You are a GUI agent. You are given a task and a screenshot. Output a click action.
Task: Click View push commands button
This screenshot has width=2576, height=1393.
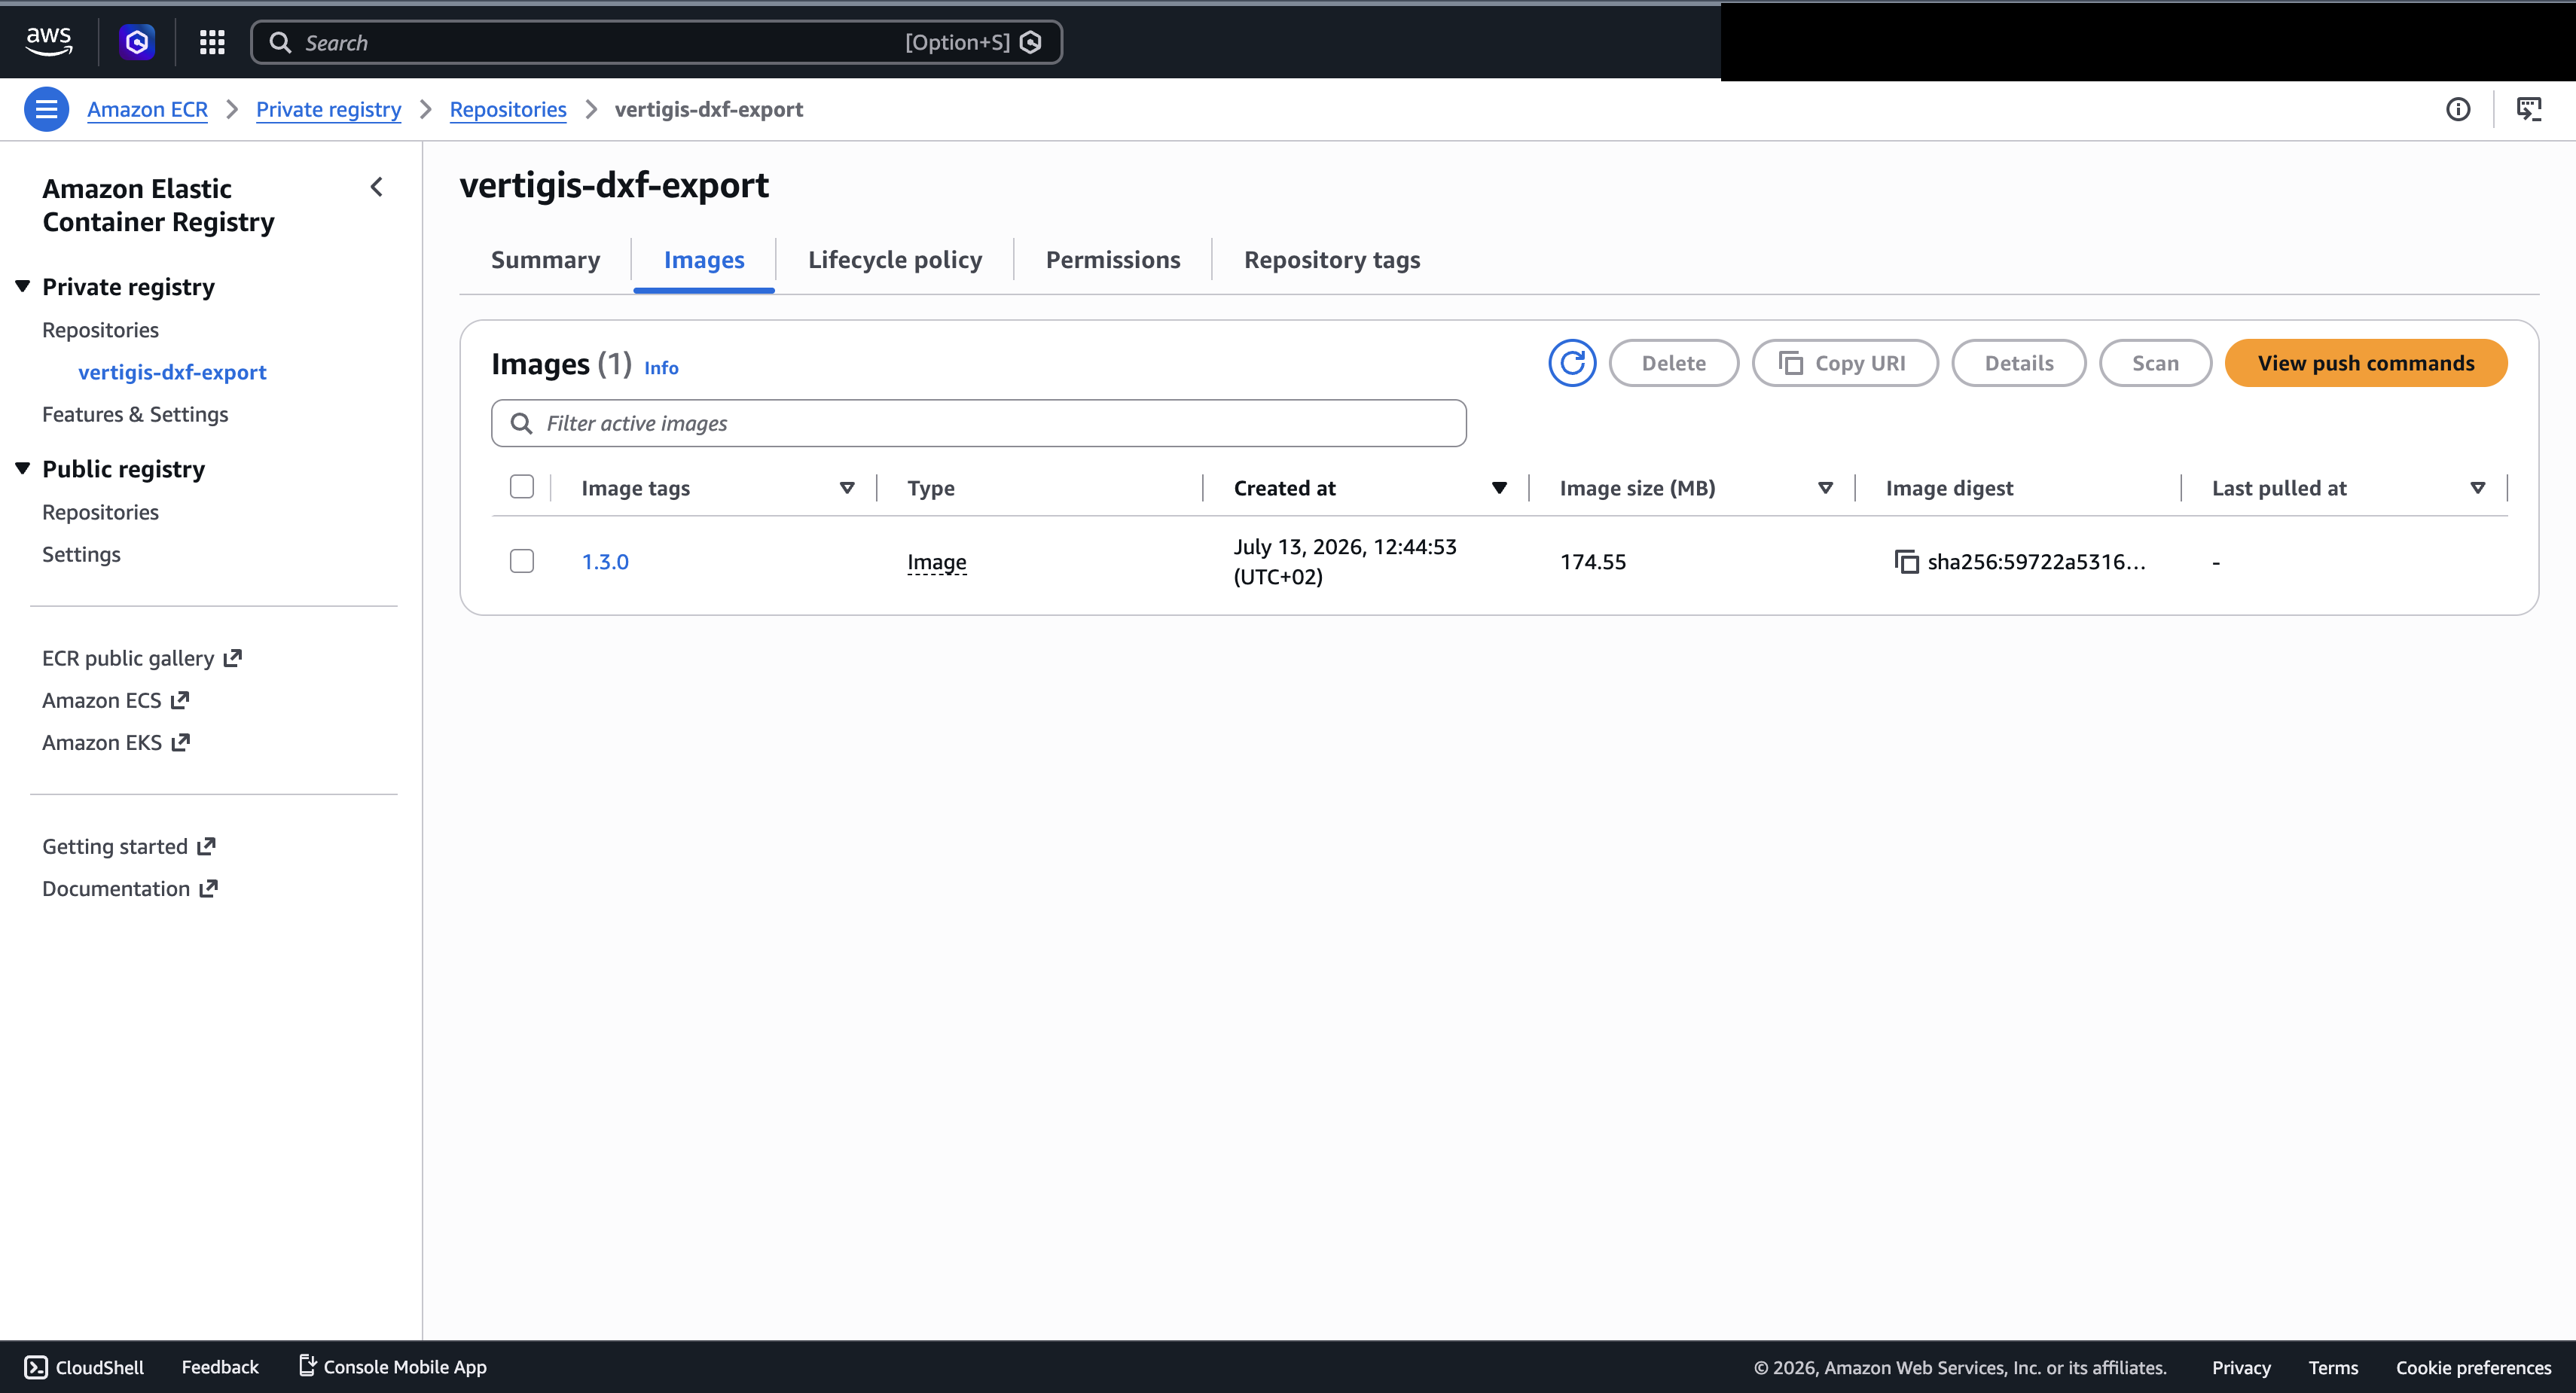(2365, 363)
